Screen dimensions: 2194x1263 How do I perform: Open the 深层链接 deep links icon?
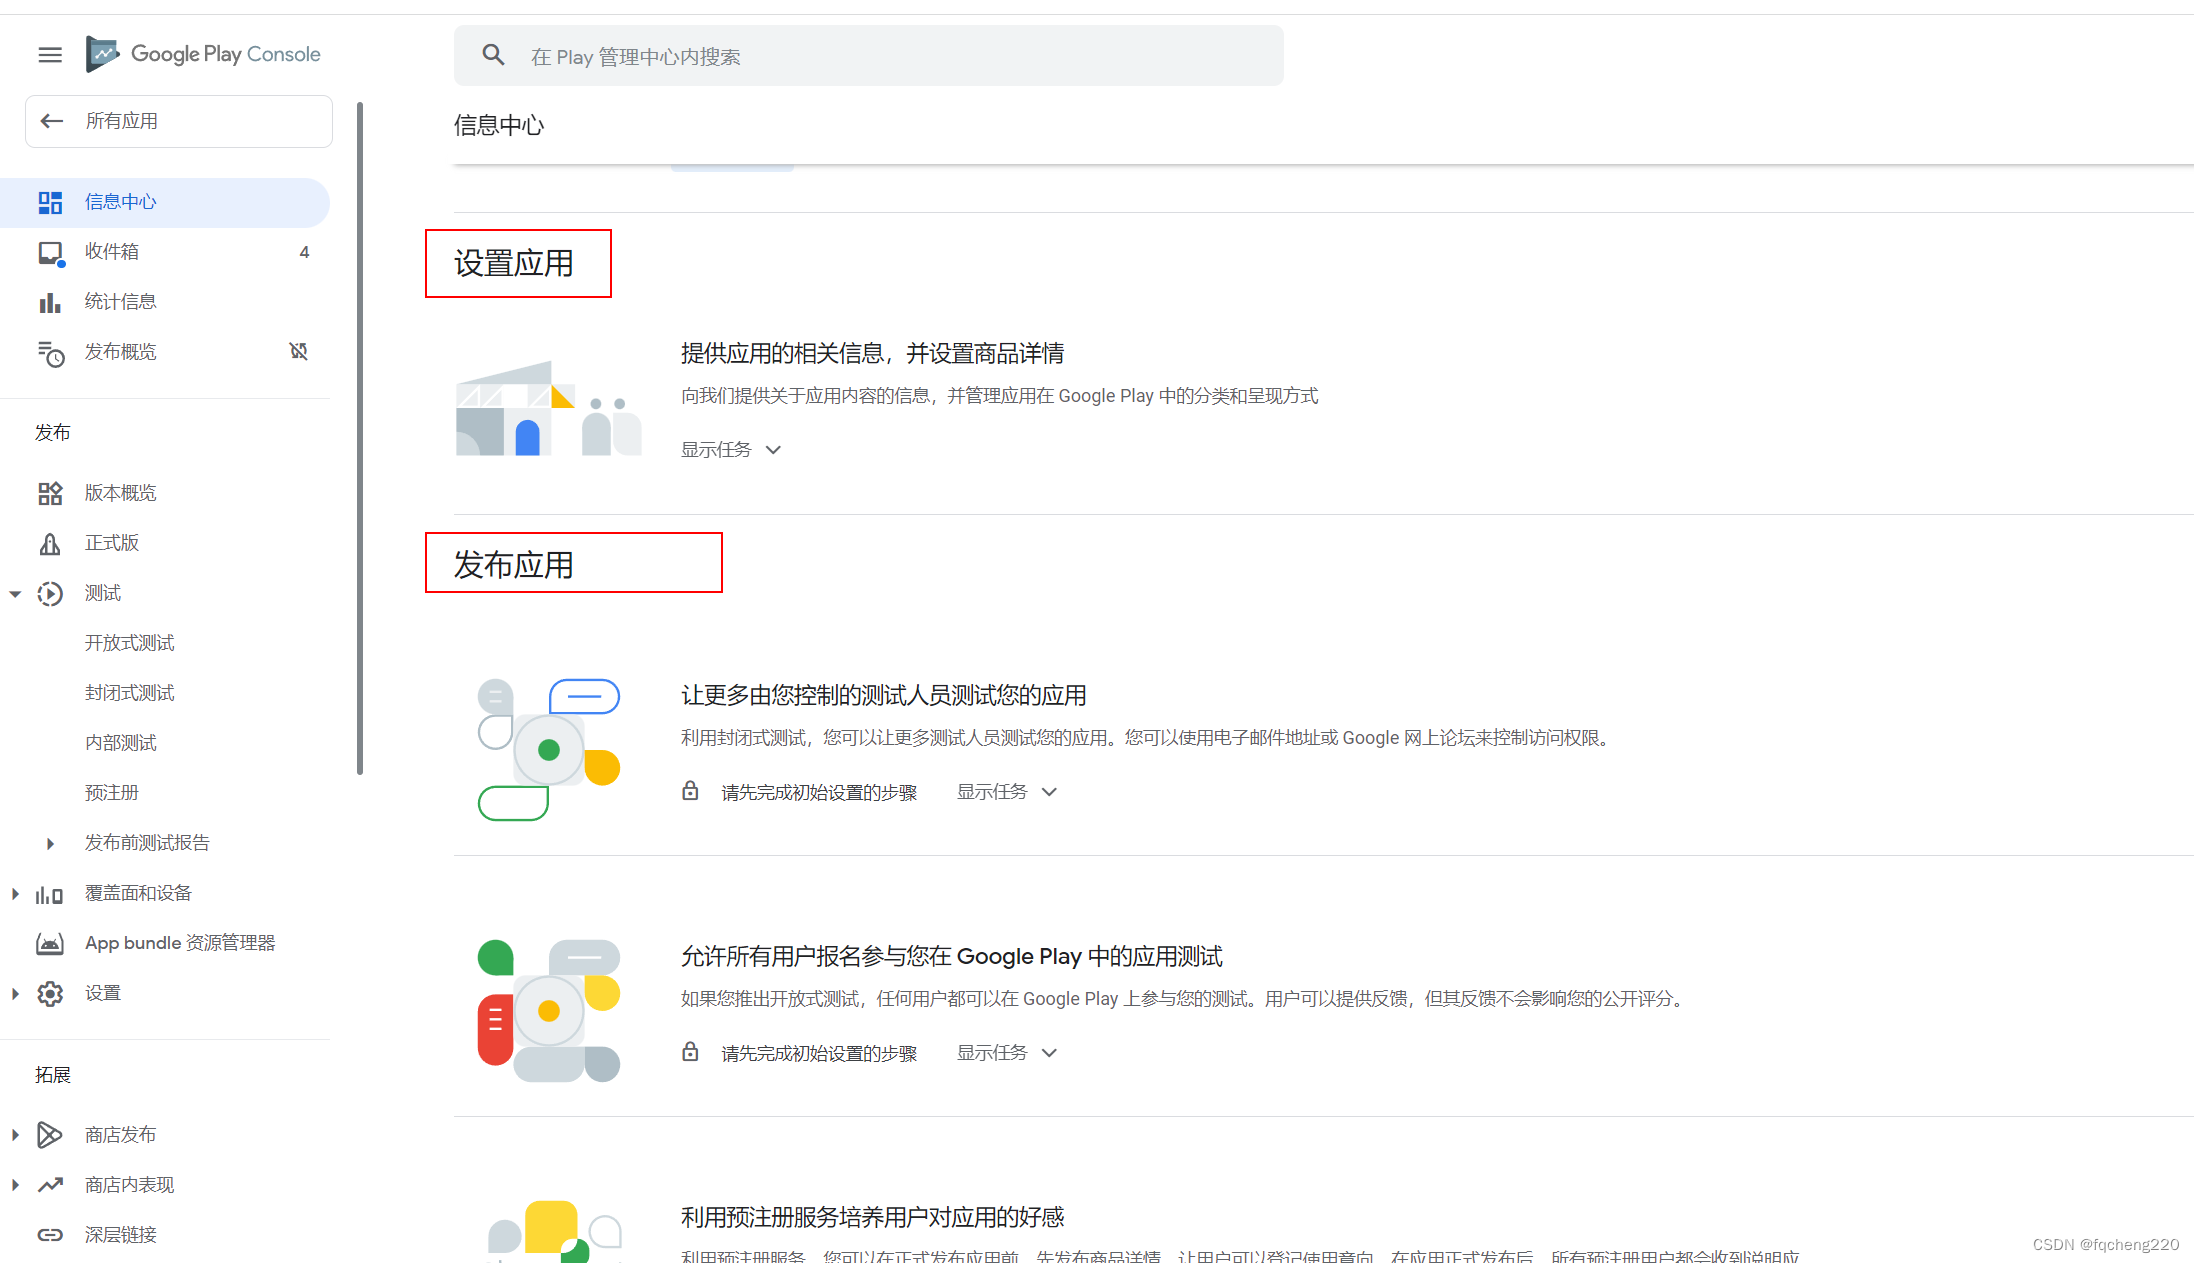[x=50, y=1234]
